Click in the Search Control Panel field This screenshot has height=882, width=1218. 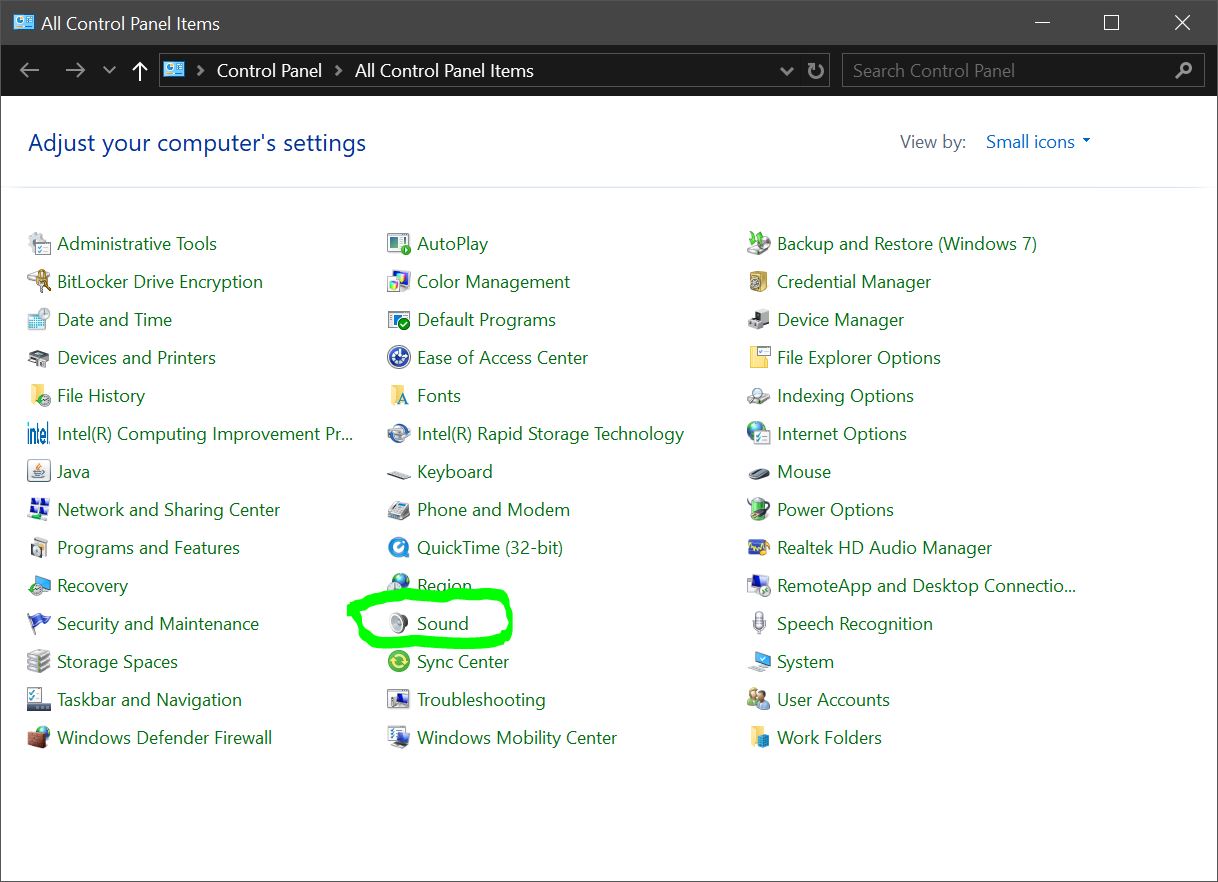(x=1022, y=71)
